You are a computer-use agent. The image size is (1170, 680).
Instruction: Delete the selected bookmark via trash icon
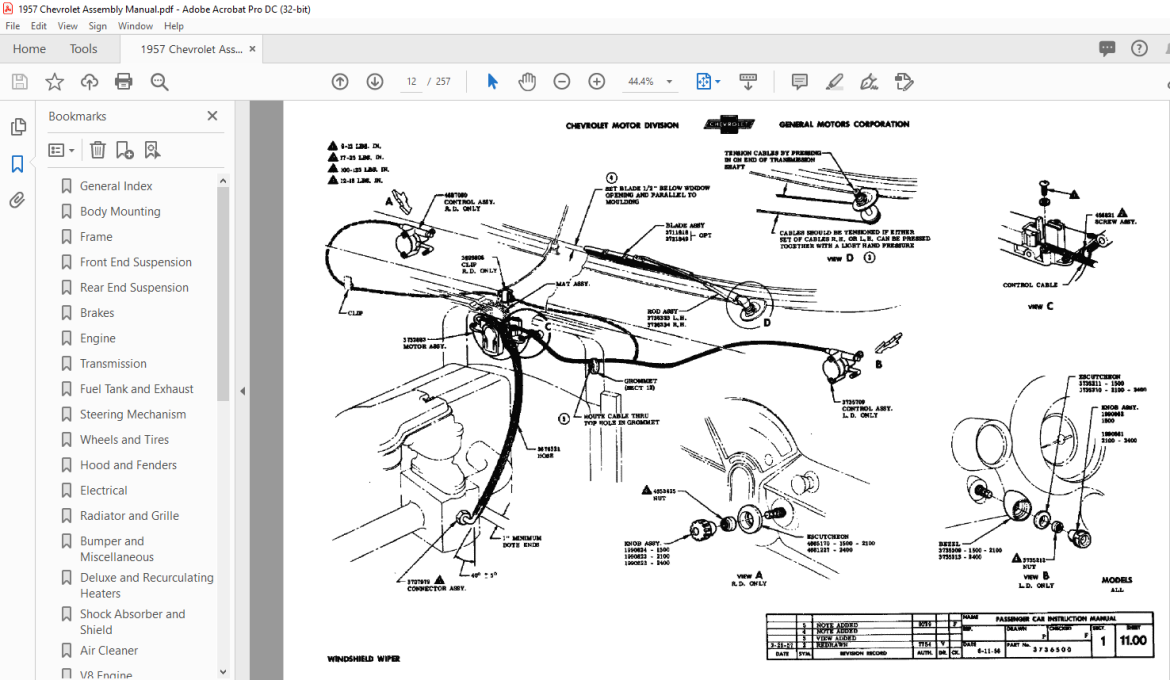pos(96,149)
